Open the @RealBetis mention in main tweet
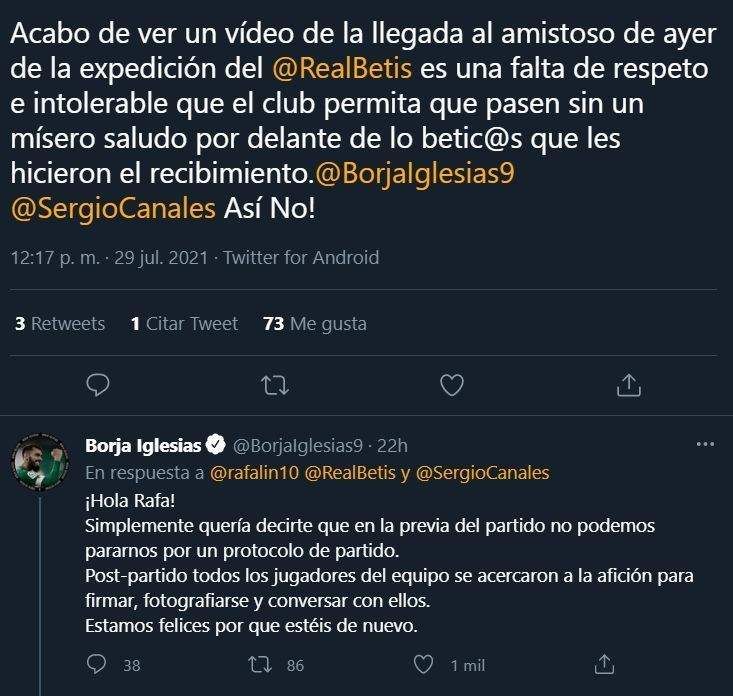The image size is (733, 696). 341,70
